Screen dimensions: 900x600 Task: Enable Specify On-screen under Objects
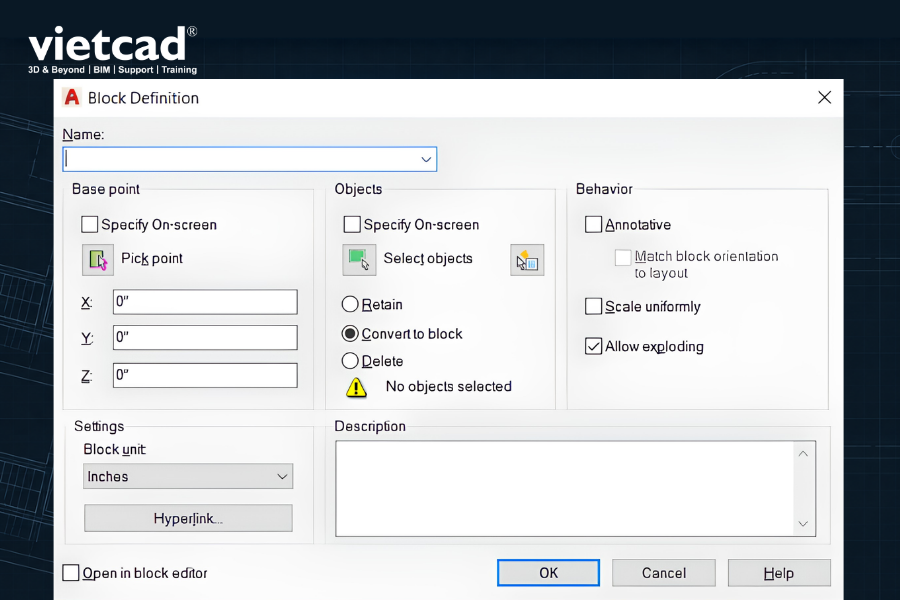[x=352, y=224]
